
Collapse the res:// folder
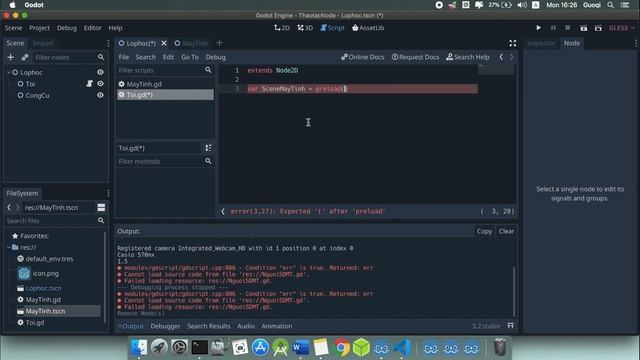tap(9, 247)
